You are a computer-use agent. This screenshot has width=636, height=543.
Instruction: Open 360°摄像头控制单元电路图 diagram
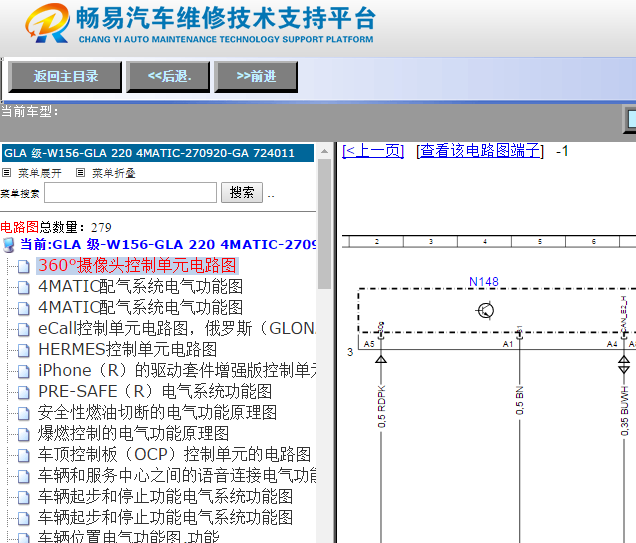pos(137,266)
